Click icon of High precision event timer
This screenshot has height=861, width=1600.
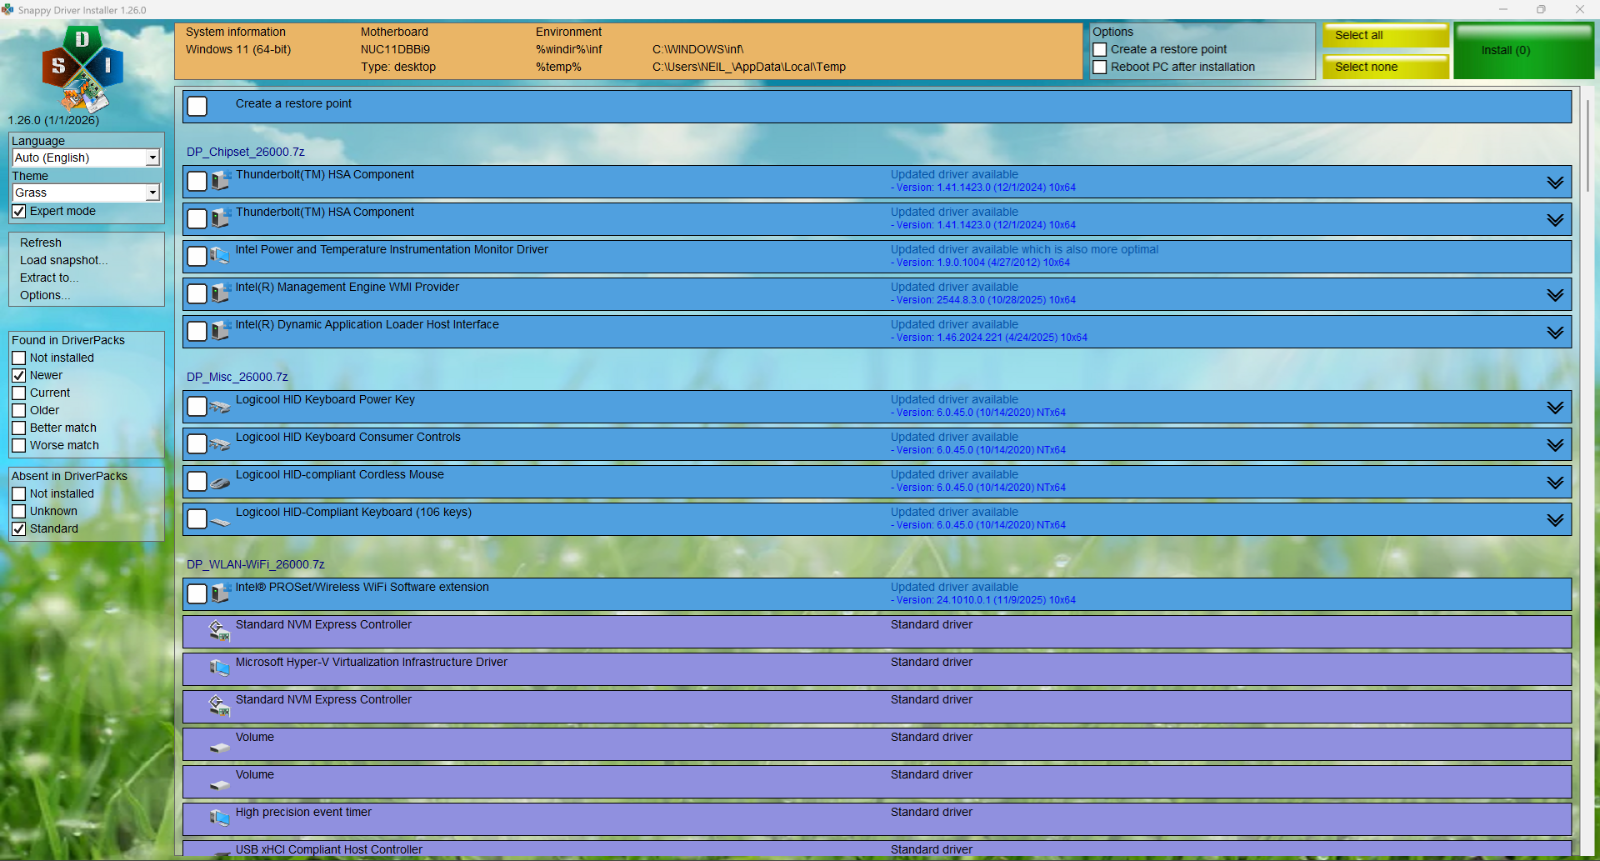coord(220,818)
